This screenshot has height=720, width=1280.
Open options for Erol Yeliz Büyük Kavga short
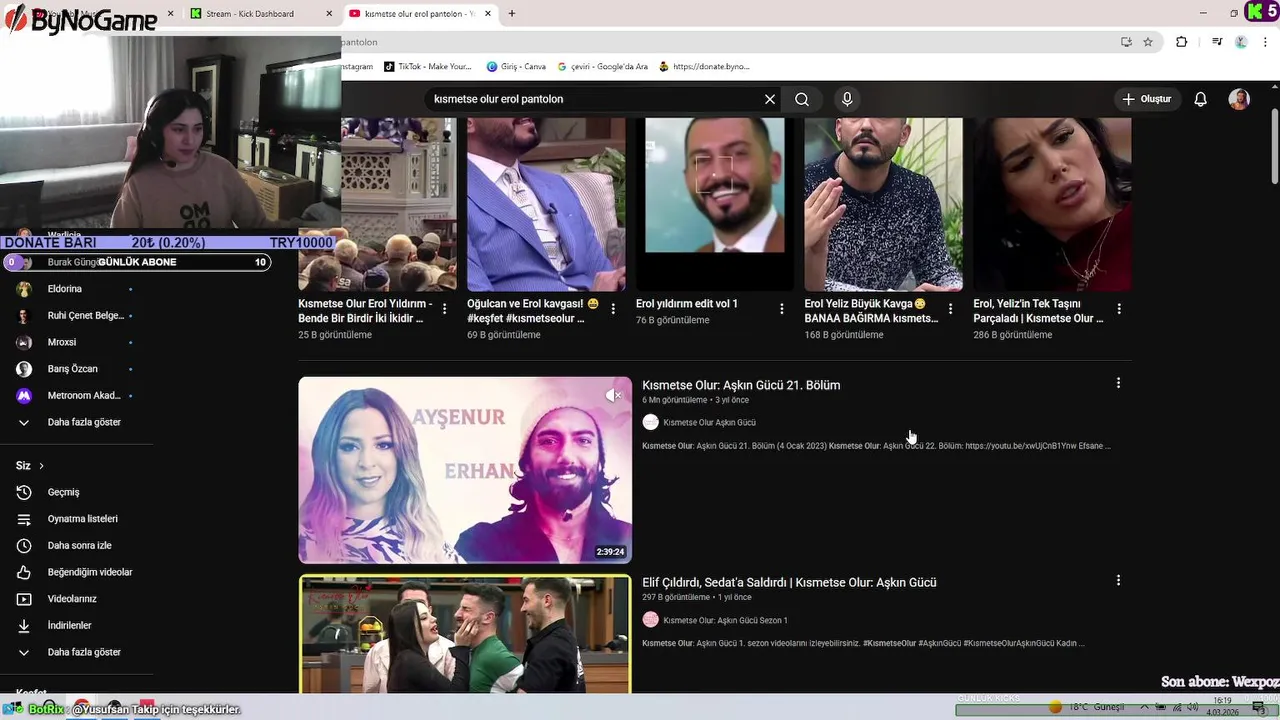tap(950, 309)
